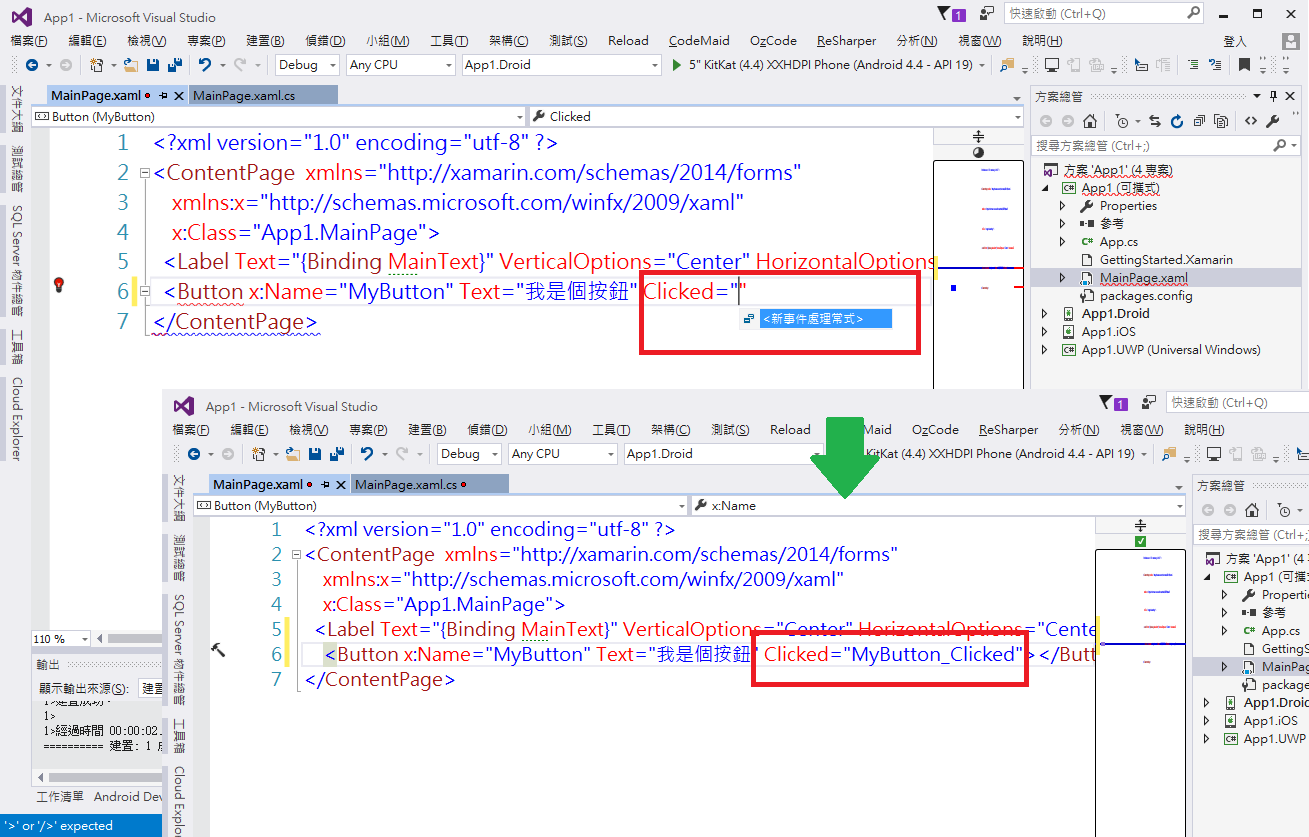Click Navigate Backward arrow in upper window toolbar
The width and height of the screenshot is (1309, 837).
click(x=32, y=65)
